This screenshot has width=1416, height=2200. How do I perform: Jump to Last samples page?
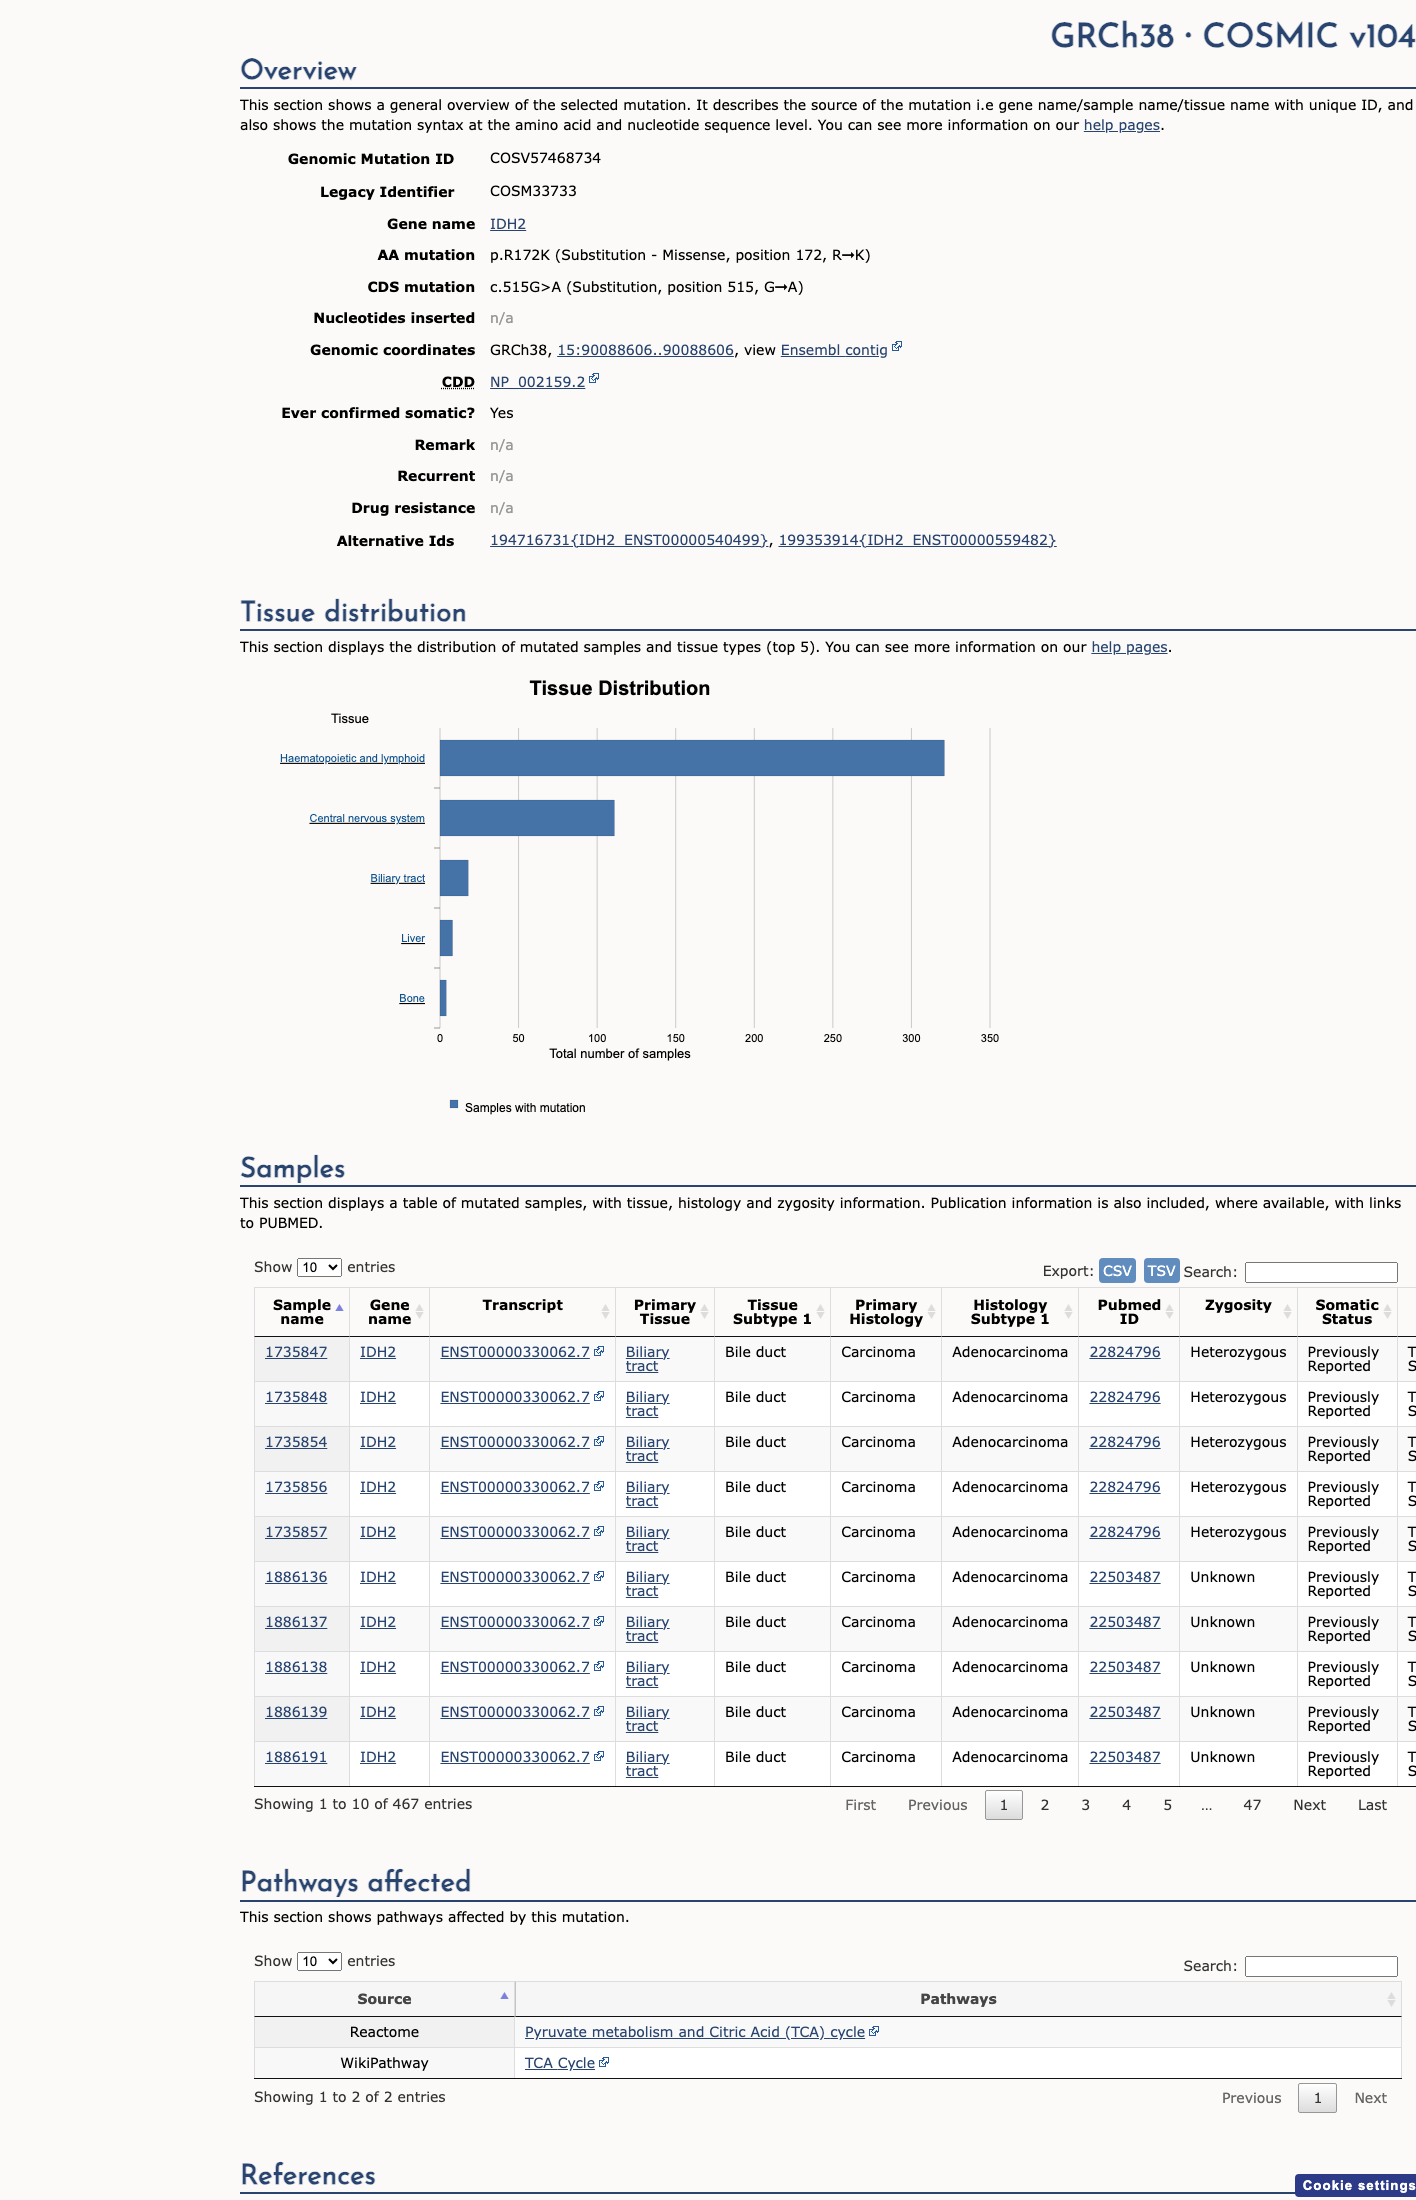point(1372,1805)
